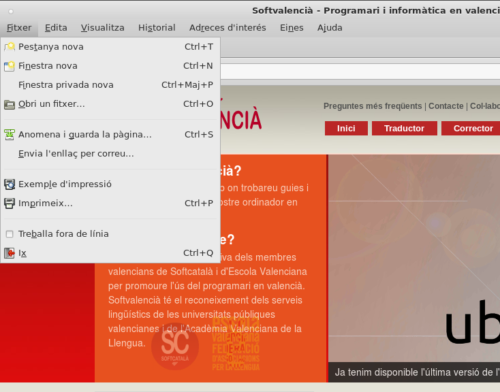Open the Contacte link

tap(446, 106)
